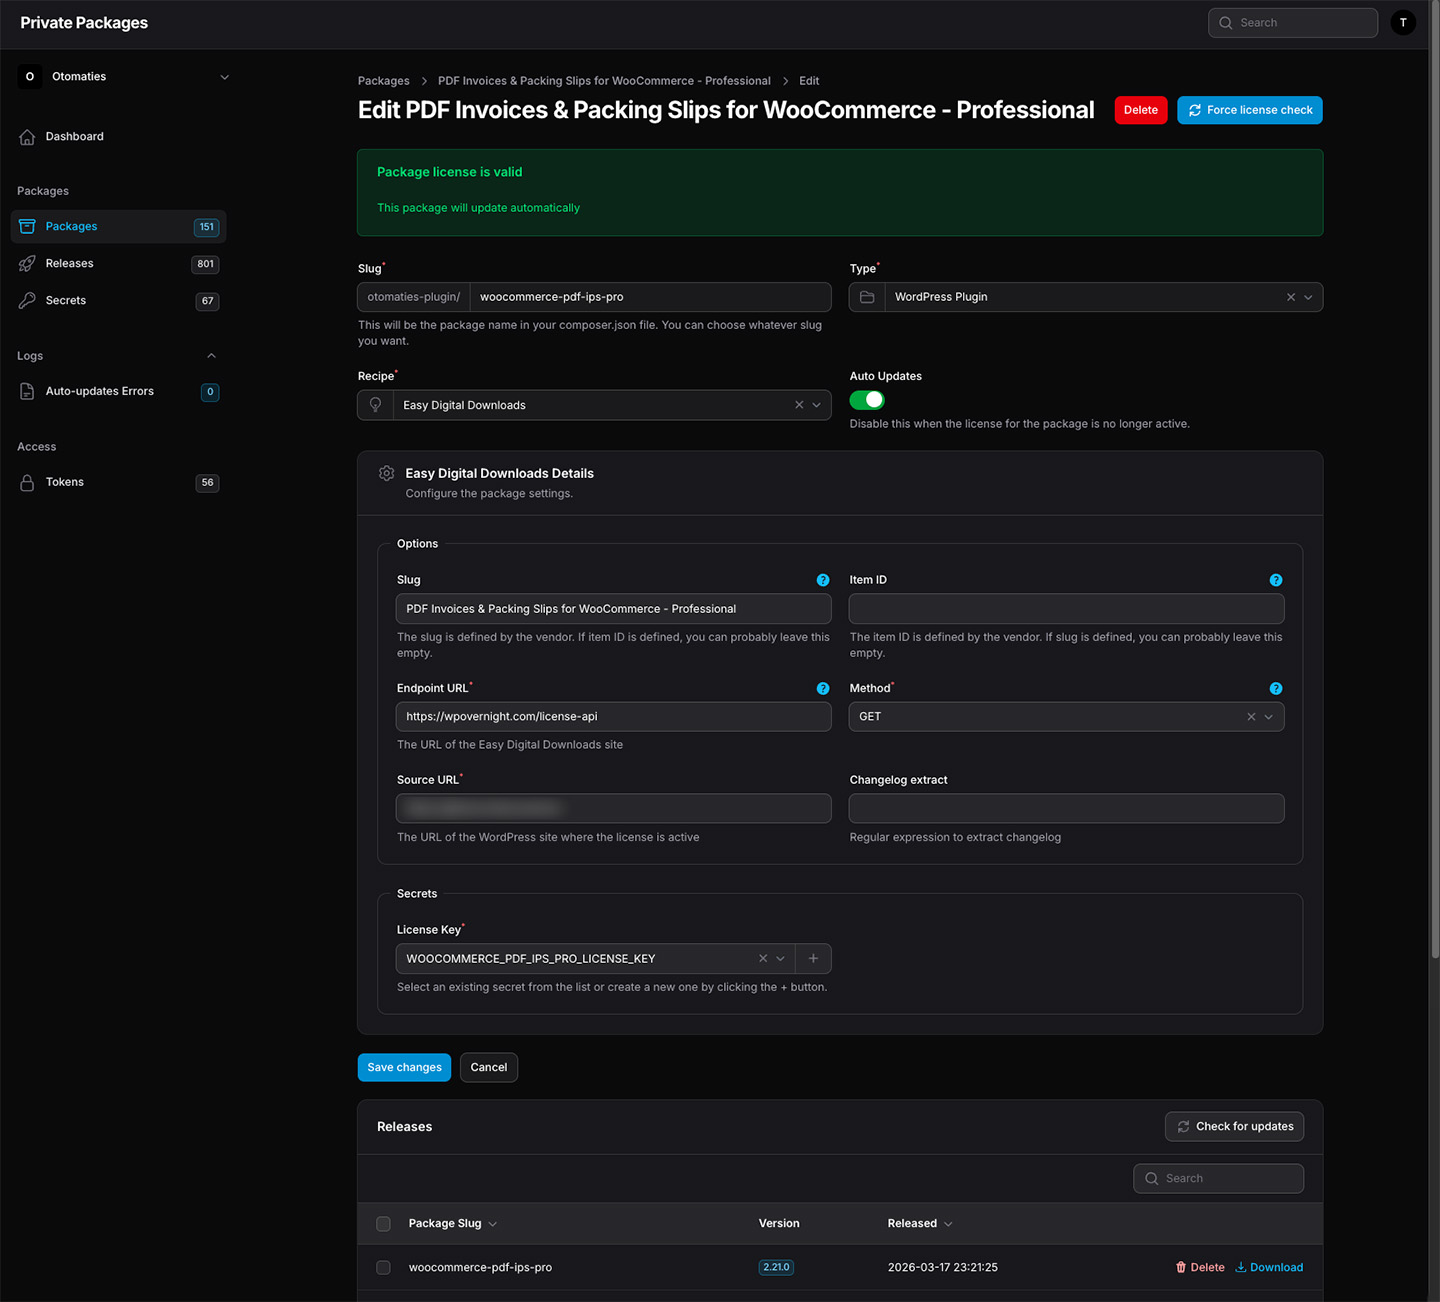The width and height of the screenshot is (1440, 1302).
Task: Clear the Easy Digital Downloads recipe selection
Action: pos(799,405)
